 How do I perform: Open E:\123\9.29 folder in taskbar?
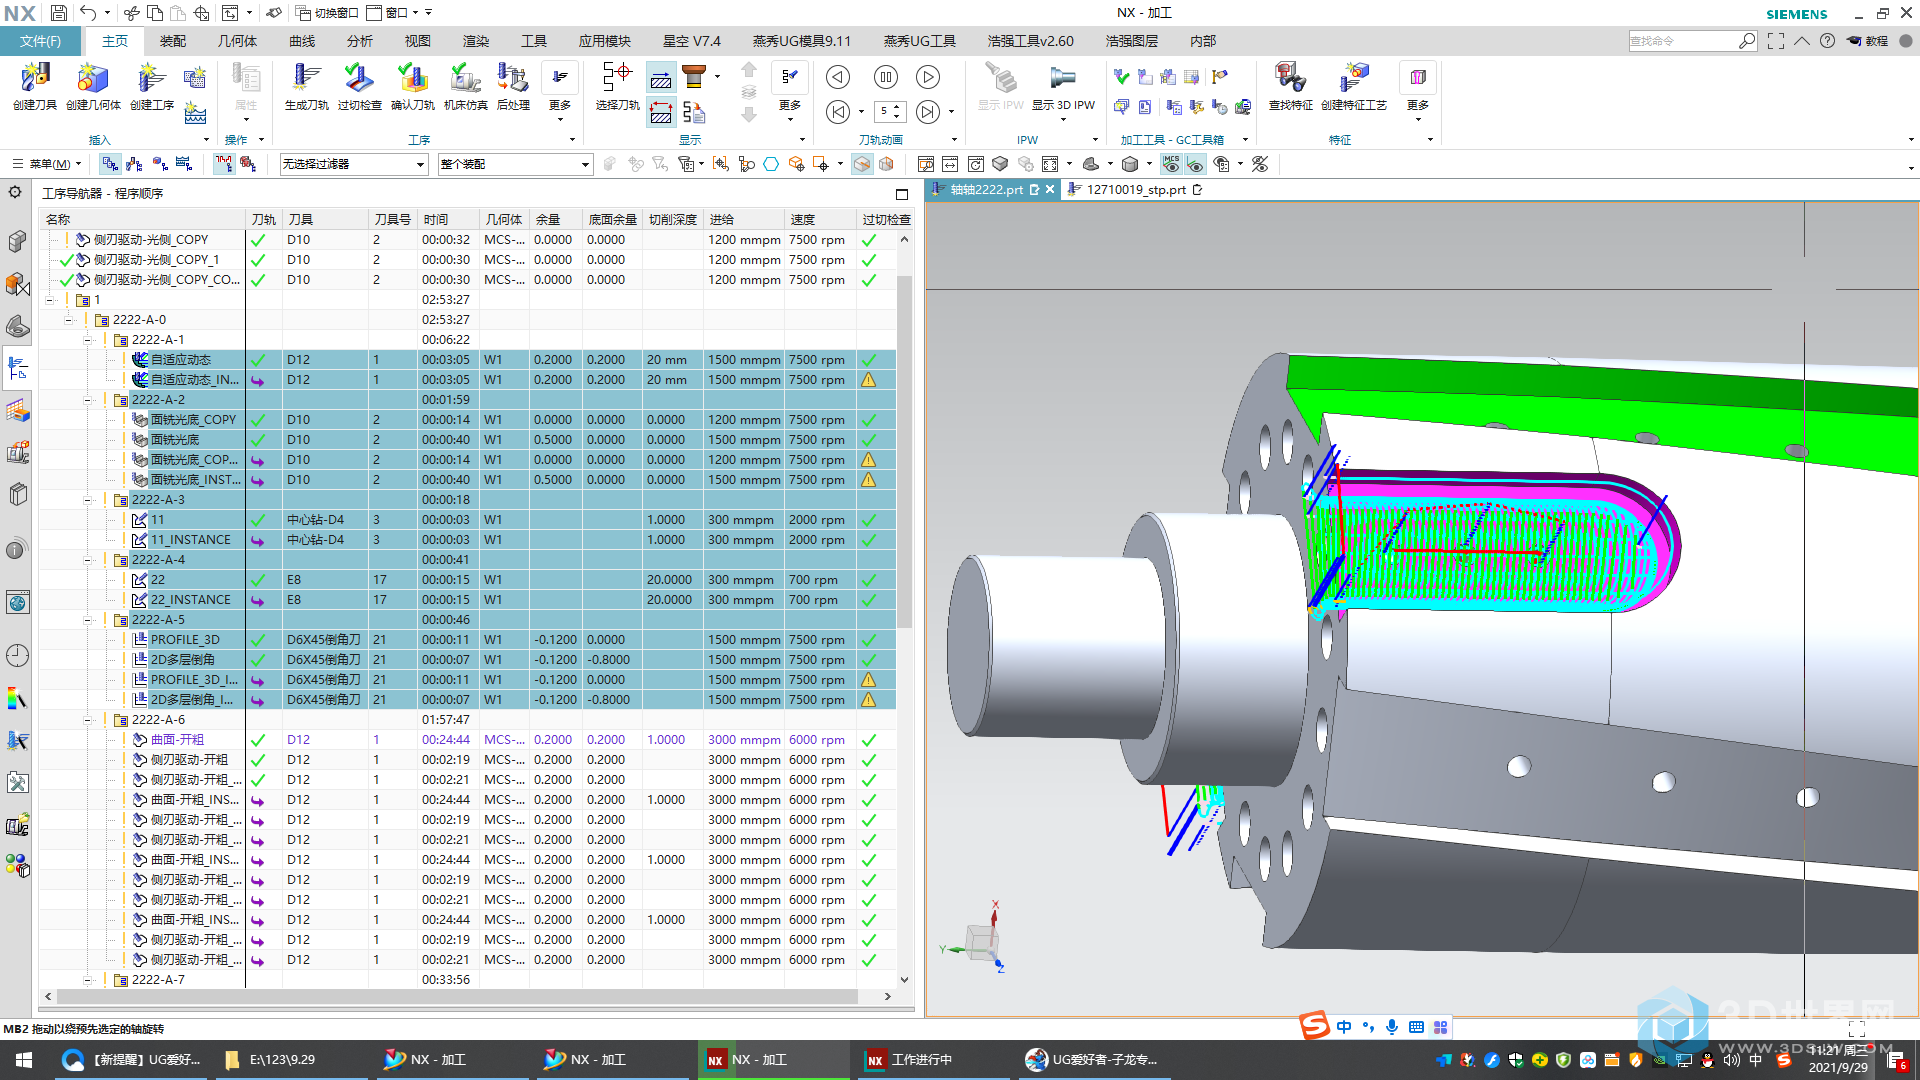[283, 1059]
